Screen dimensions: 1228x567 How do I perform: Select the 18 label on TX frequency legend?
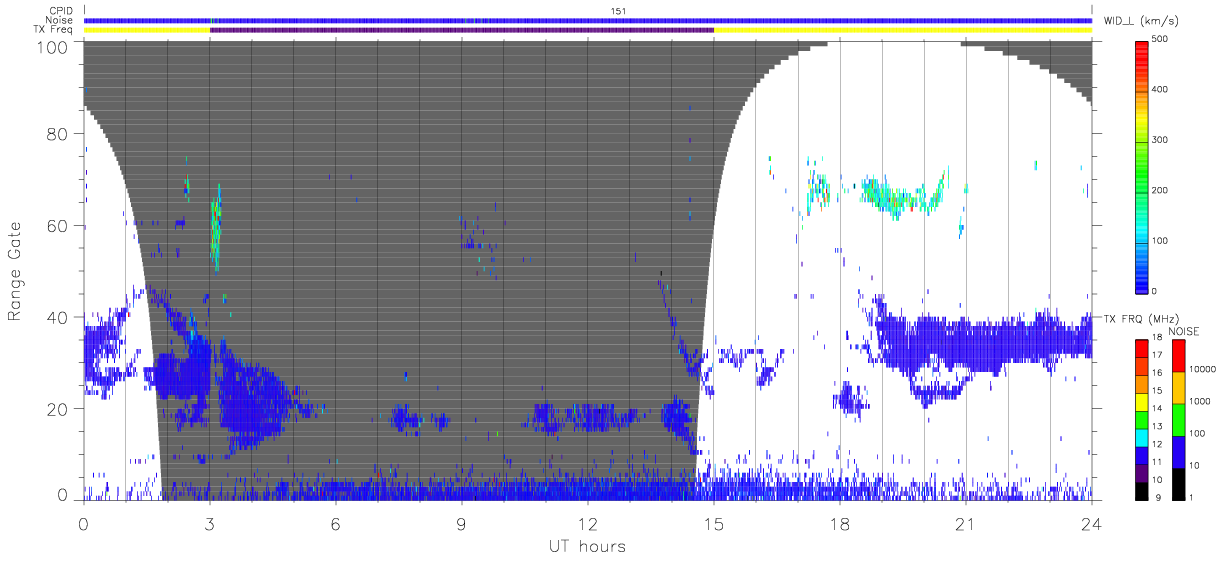point(1159,339)
